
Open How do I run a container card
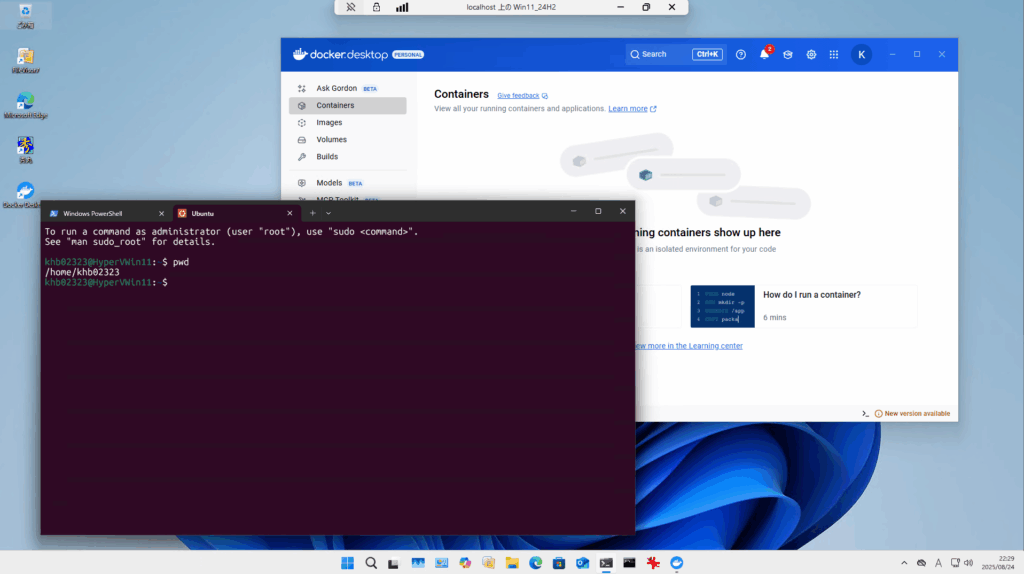click(x=804, y=306)
